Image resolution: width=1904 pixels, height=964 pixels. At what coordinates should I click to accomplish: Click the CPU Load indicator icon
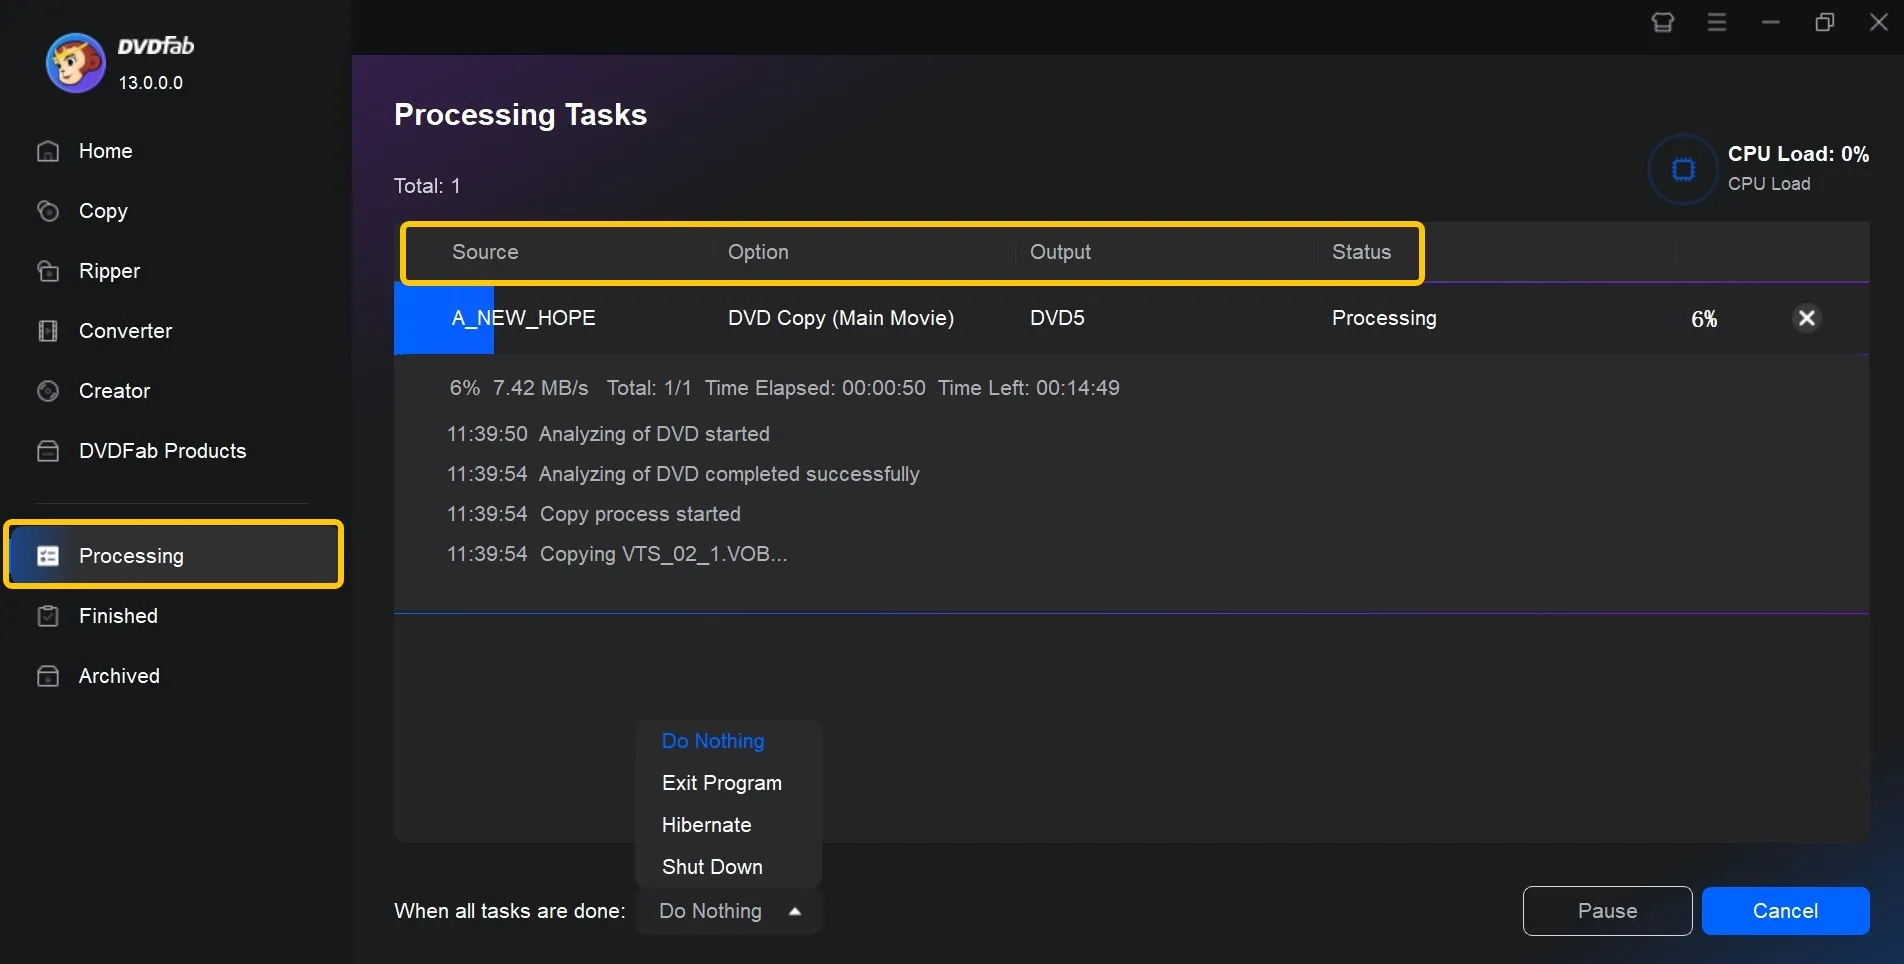pos(1683,169)
